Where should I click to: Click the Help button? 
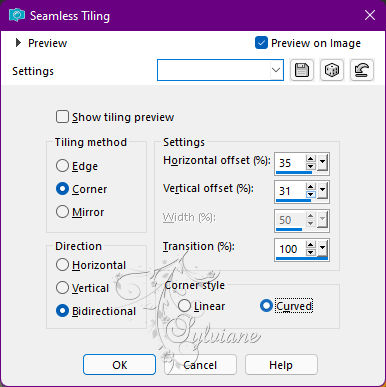click(281, 365)
